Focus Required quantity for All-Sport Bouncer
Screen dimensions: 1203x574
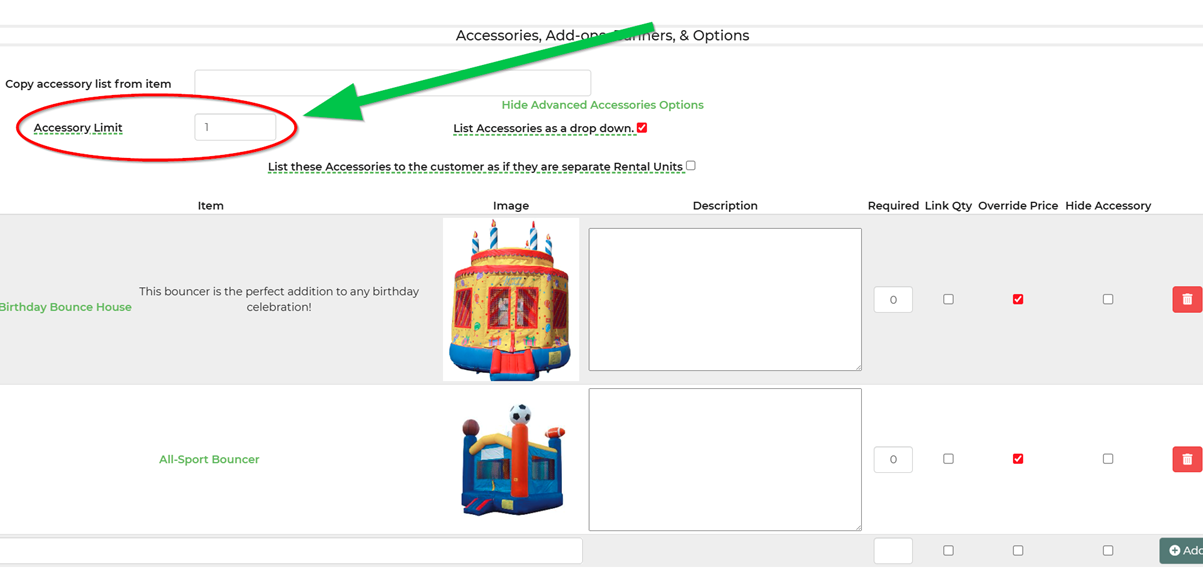pyautogui.click(x=893, y=459)
